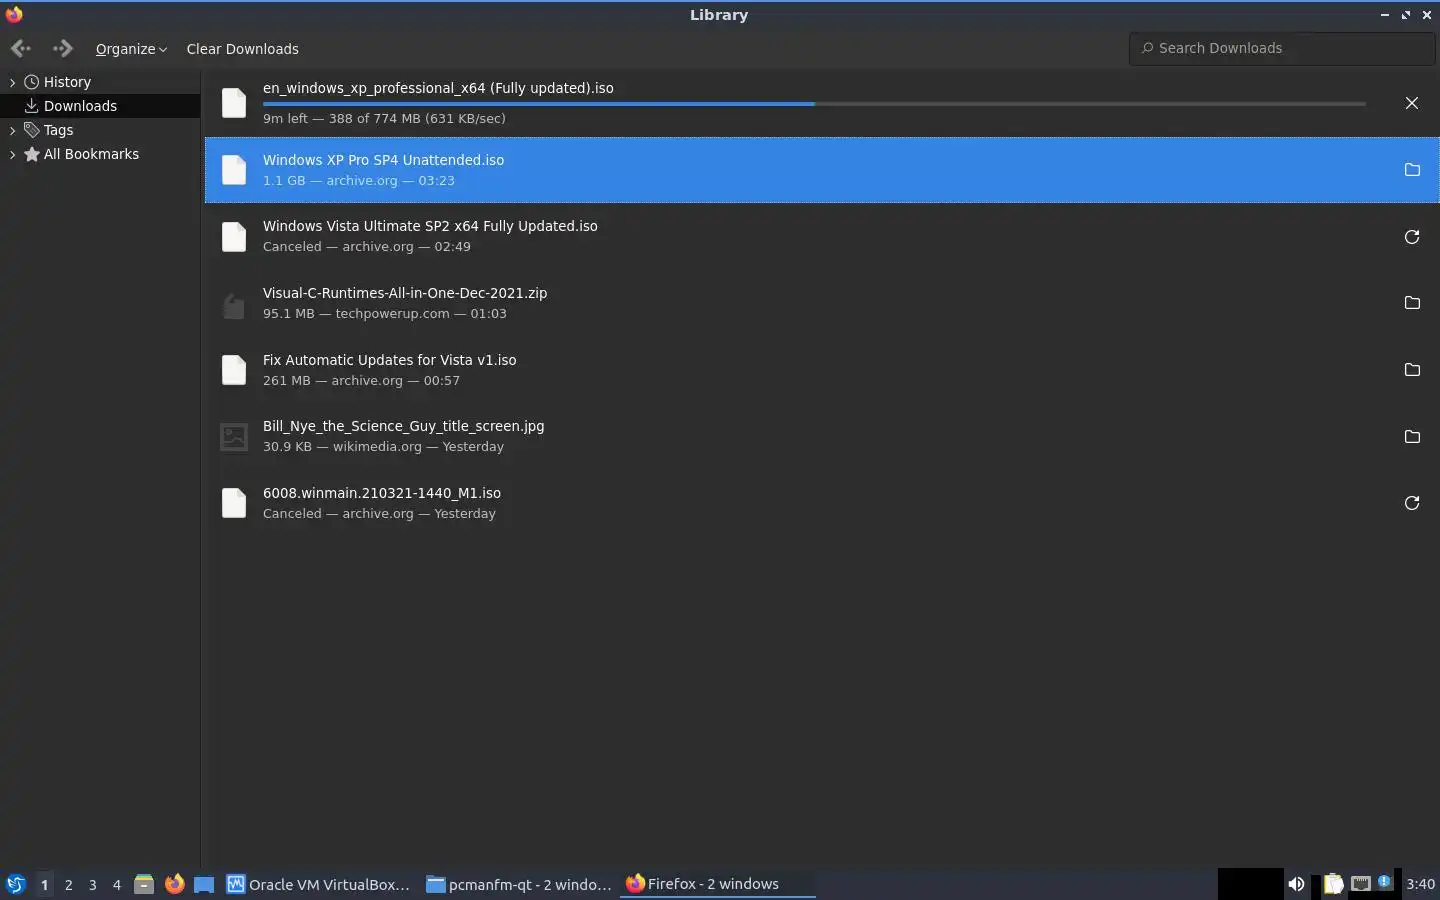
Task: Expand the Tags tree node
Action: pyautogui.click(x=12, y=130)
